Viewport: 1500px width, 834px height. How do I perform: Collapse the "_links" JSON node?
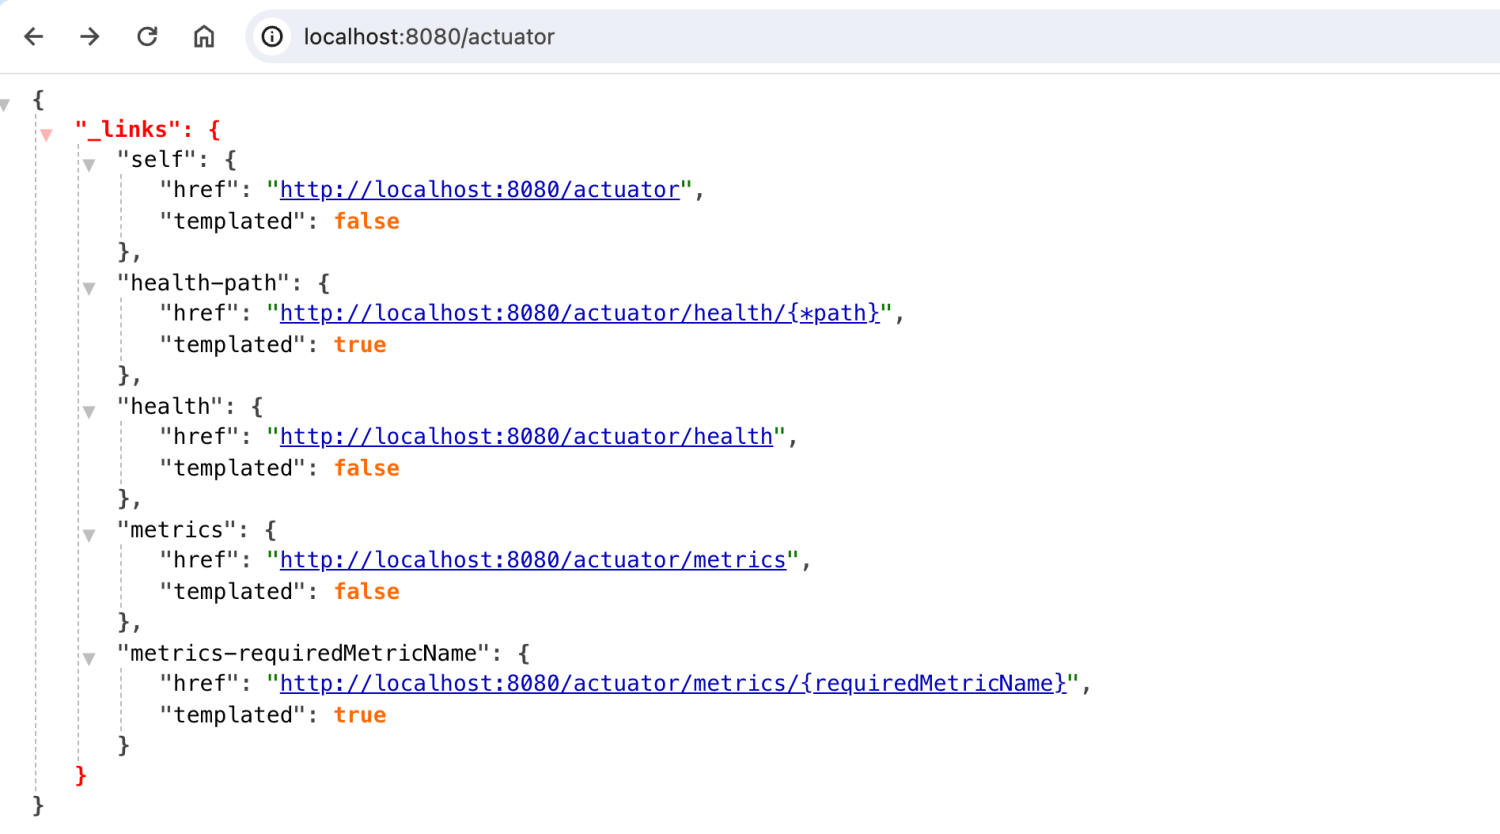click(x=46, y=134)
